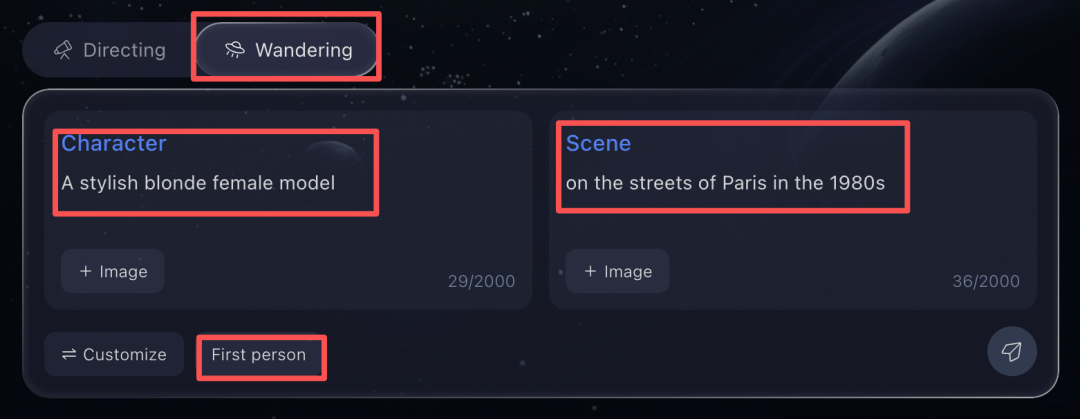Click the Character heading label
The width and height of the screenshot is (1080, 419).
click(x=114, y=143)
